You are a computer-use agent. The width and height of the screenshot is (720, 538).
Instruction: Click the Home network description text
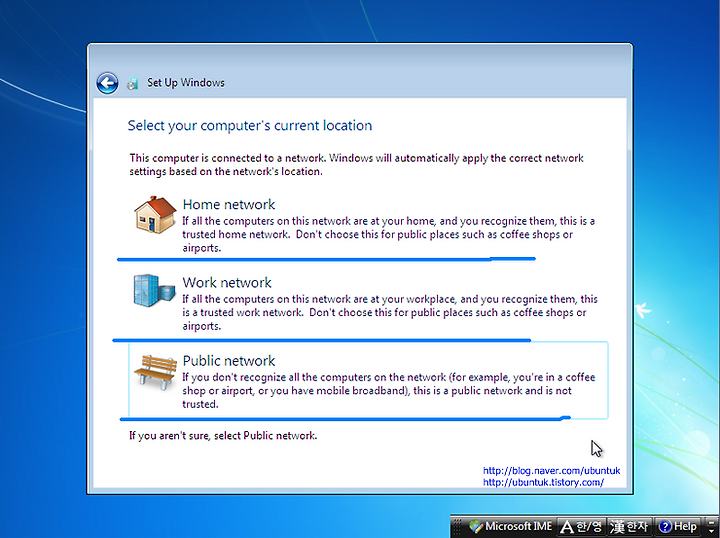pyautogui.click(x=388, y=234)
